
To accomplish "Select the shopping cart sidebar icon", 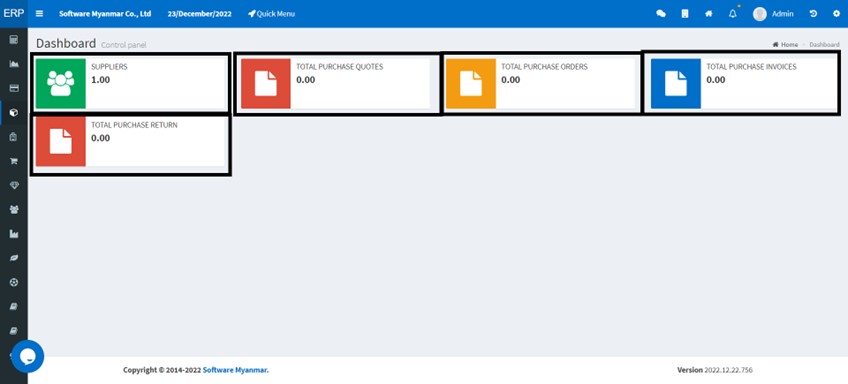I will point(14,161).
